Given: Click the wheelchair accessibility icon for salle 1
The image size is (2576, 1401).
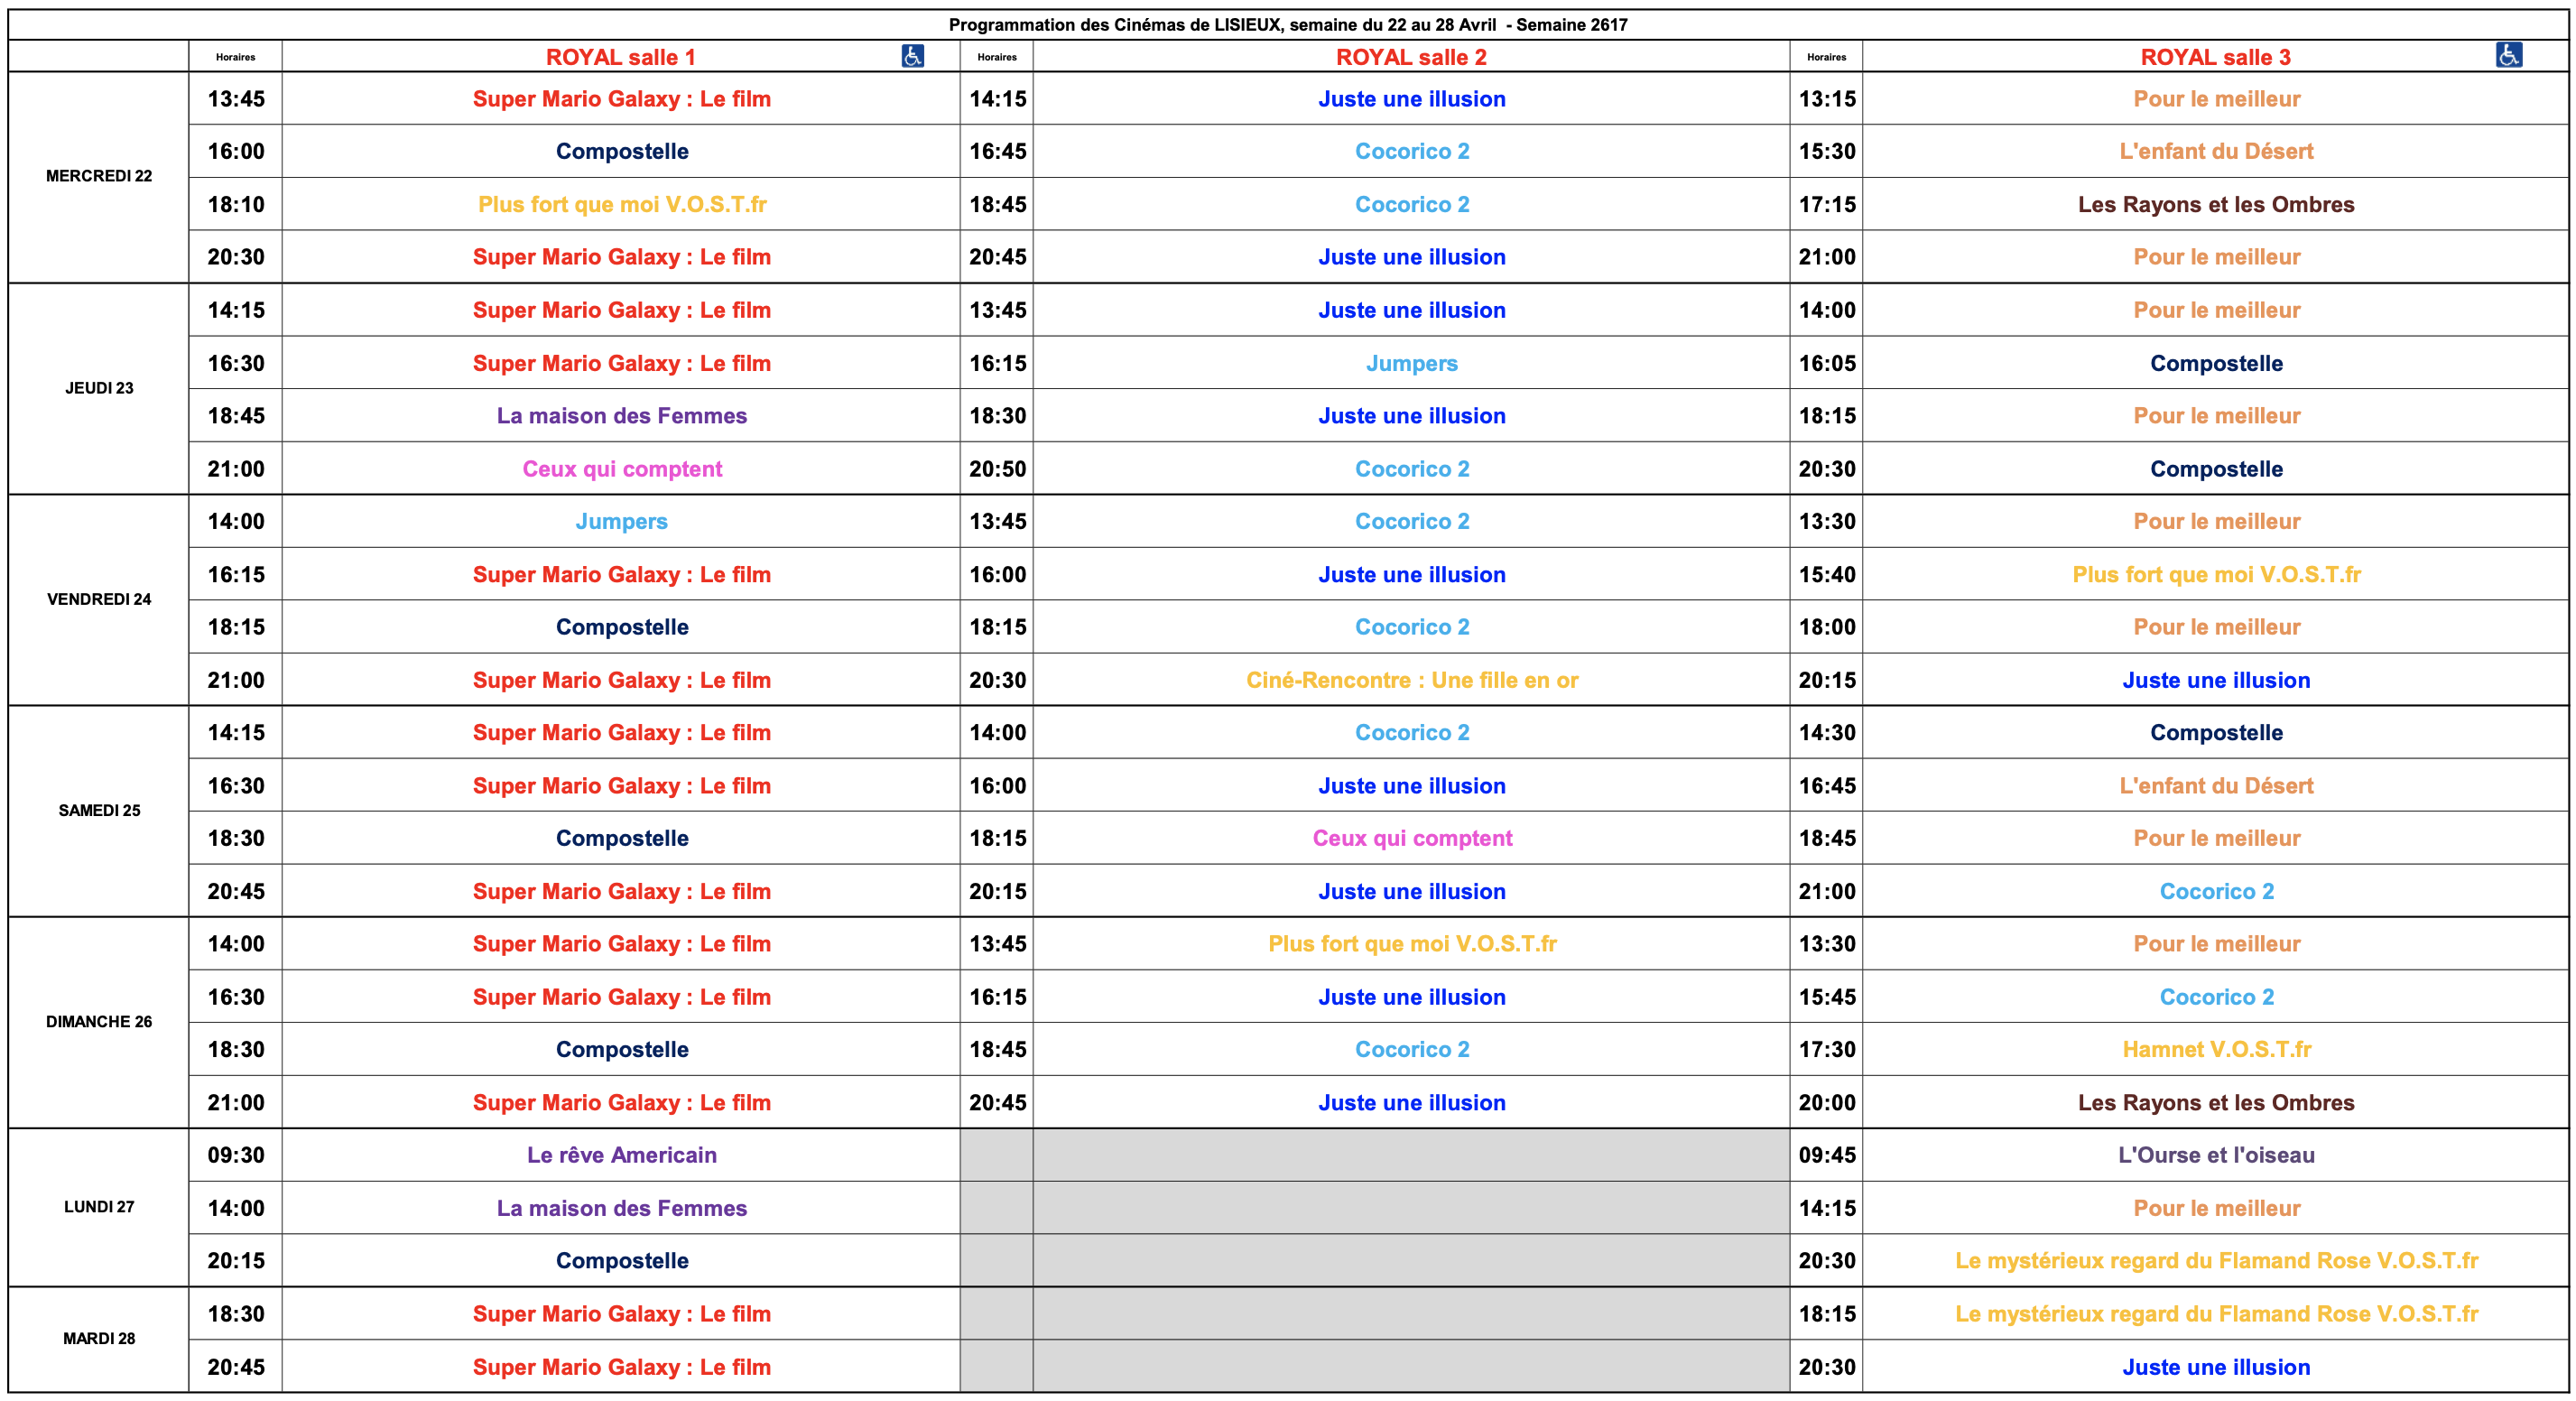Looking at the screenshot, I should click(912, 56).
